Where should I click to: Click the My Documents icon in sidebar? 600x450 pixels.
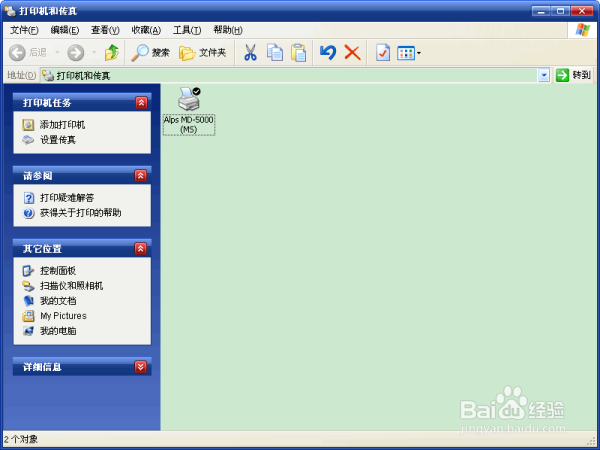[29, 301]
